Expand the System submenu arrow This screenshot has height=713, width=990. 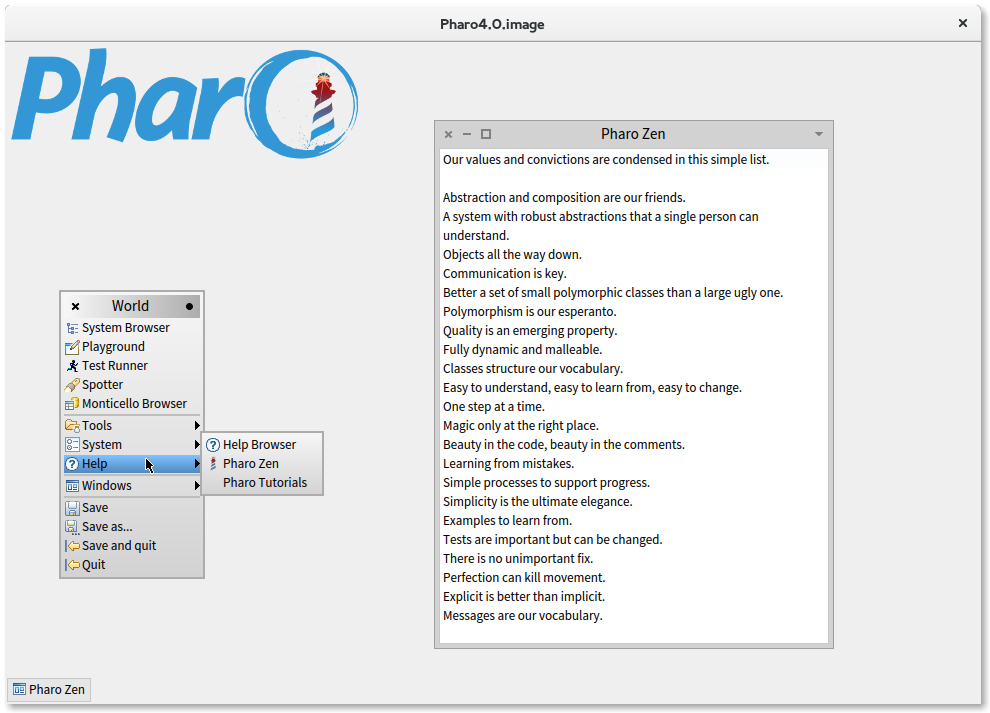point(197,445)
